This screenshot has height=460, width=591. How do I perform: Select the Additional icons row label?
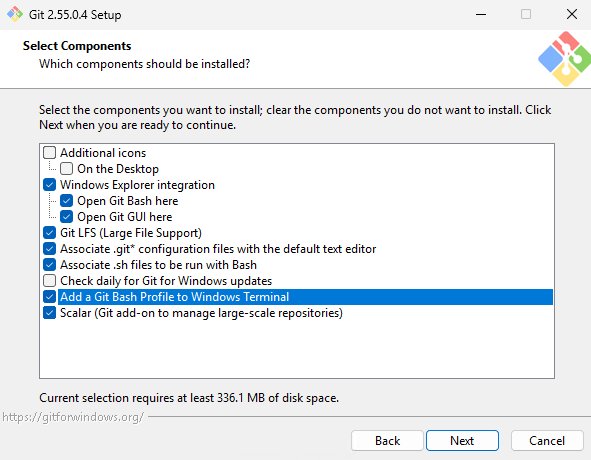click(103, 153)
